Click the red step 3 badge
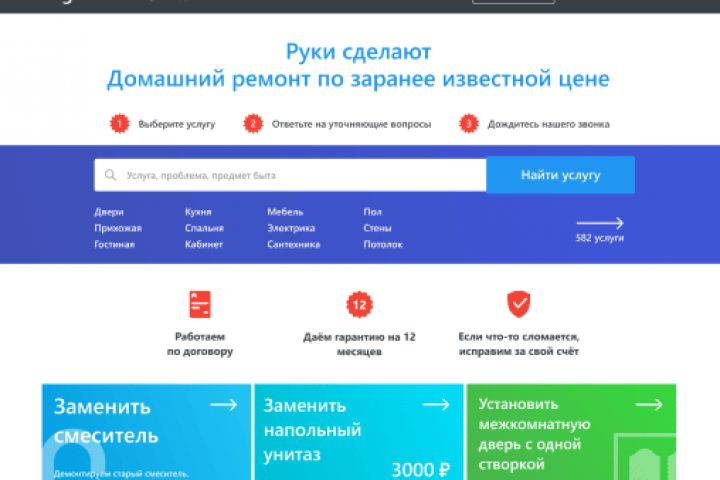The width and height of the screenshot is (720, 480). click(x=469, y=124)
